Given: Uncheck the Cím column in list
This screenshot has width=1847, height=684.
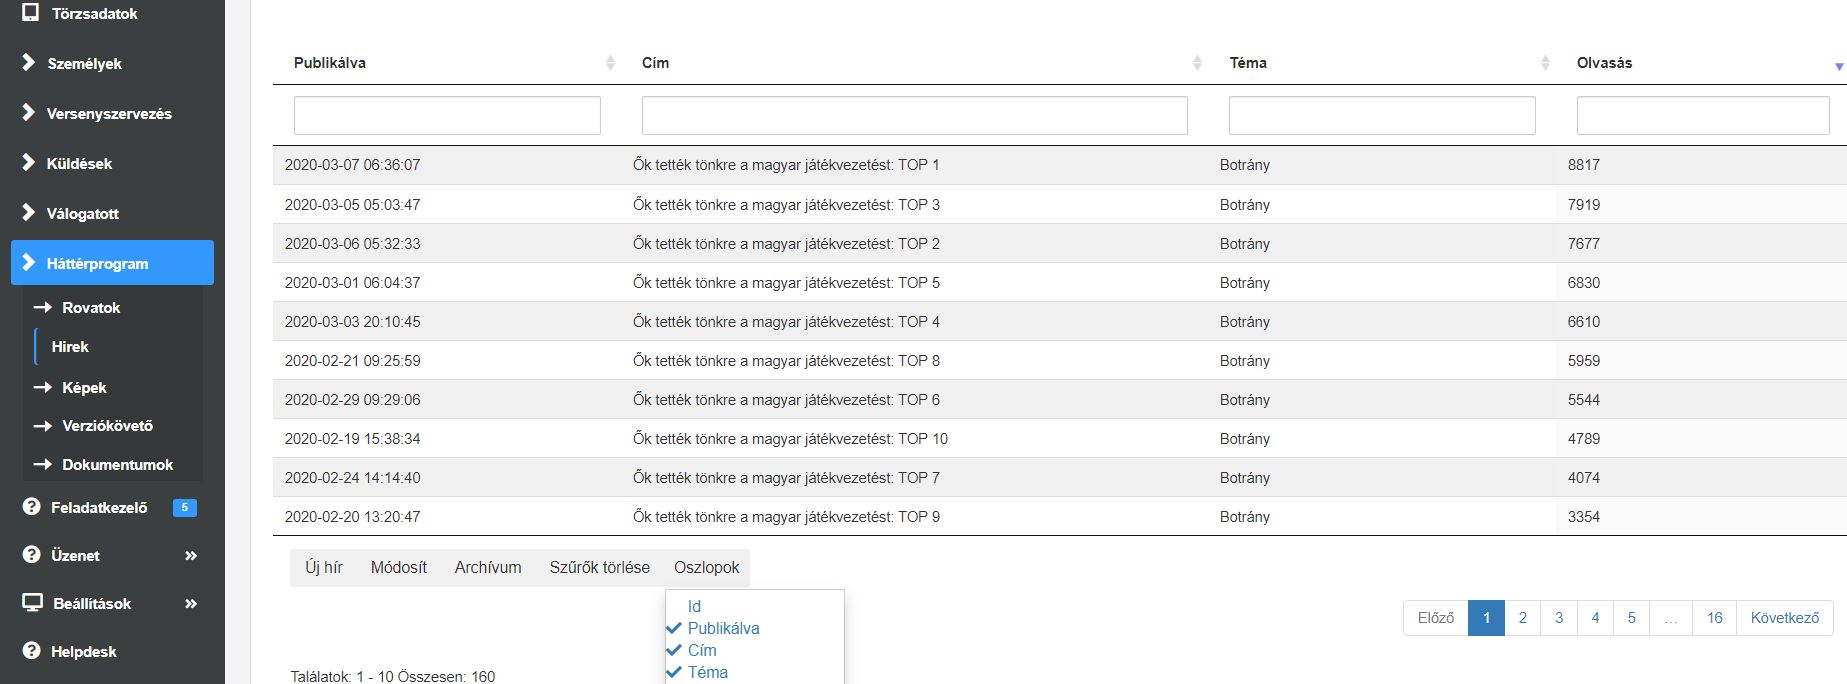Looking at the screenshot, I should click(691, 650).
